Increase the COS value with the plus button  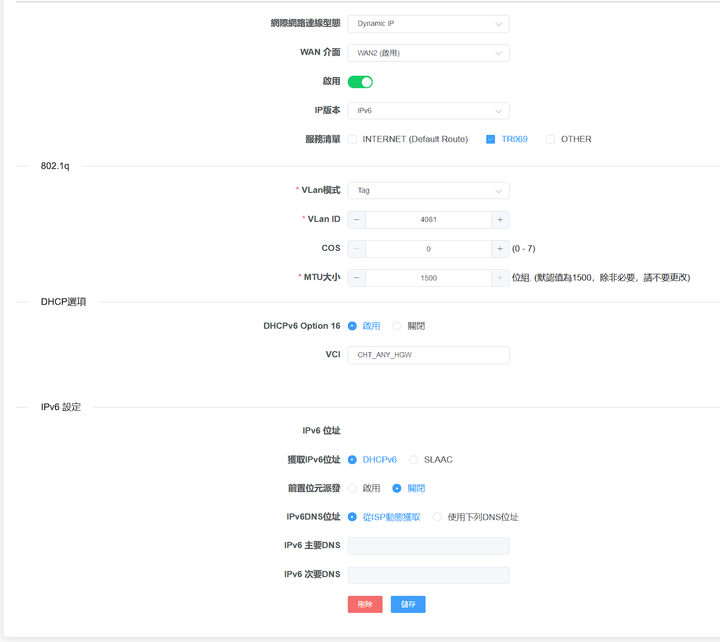click(500, 249)
